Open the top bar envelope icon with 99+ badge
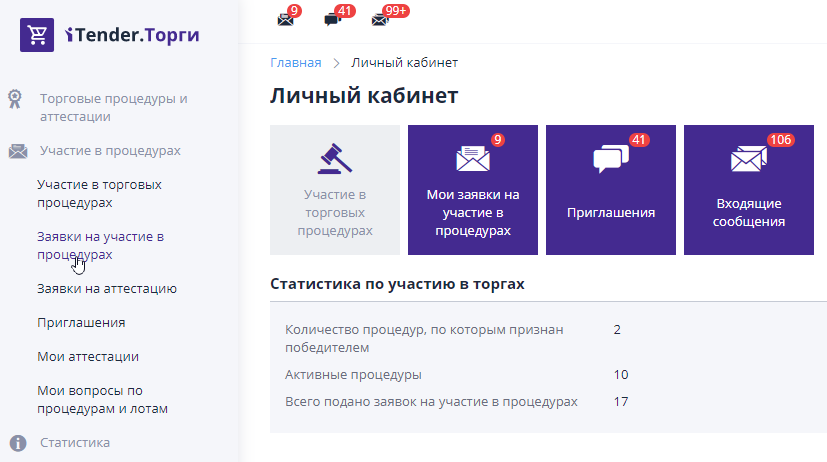 click(380, 19)
